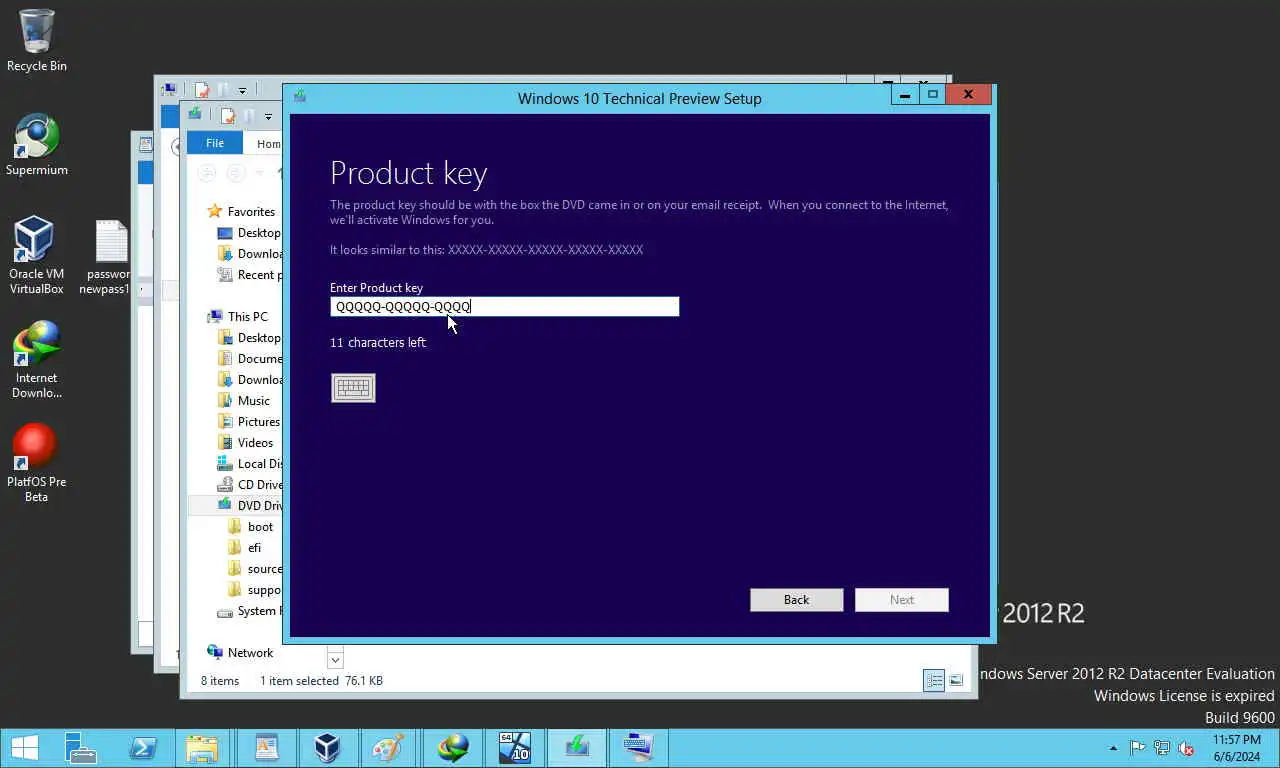Click the muted volume icon in tray

pyautogui.click(x=1186, y=748)
